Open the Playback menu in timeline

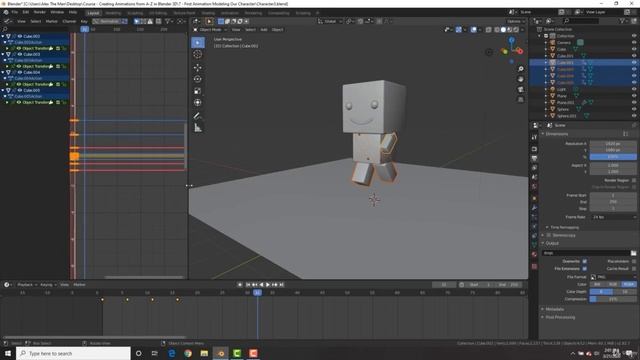point(27,284)
